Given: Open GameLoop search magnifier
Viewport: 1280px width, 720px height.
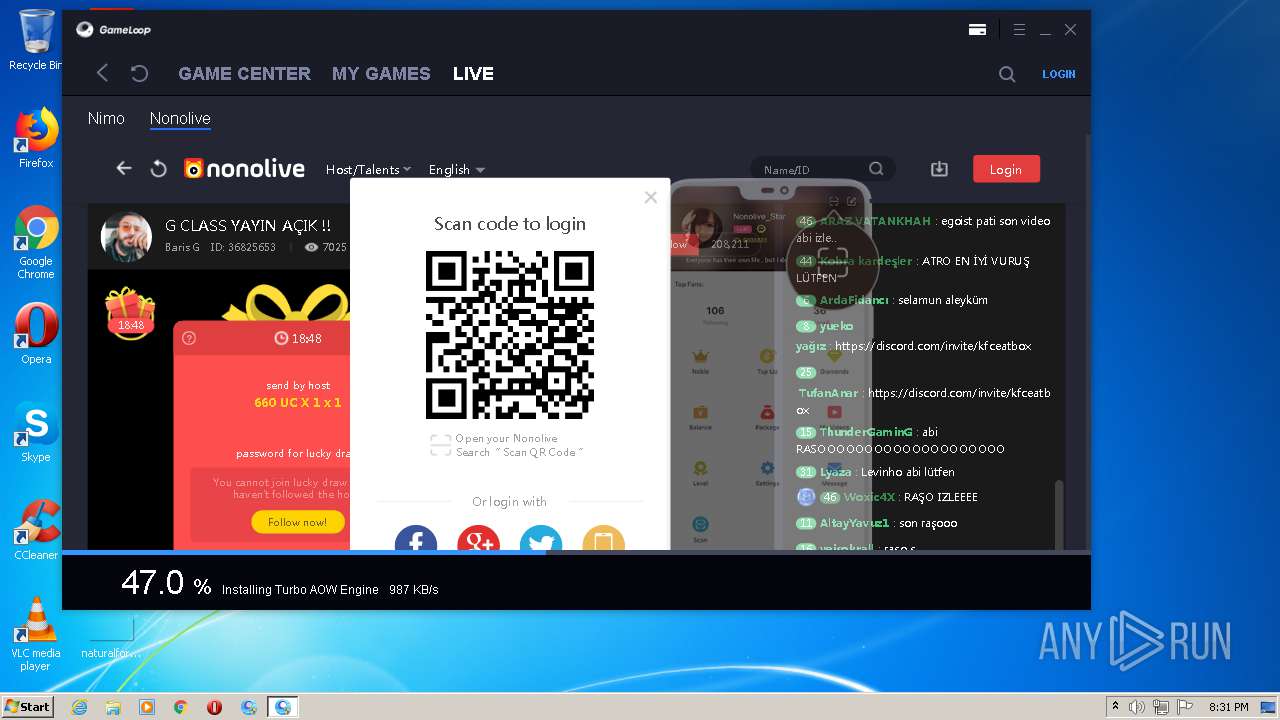Looking at the screenshot, I should (x=1007, y=74).
